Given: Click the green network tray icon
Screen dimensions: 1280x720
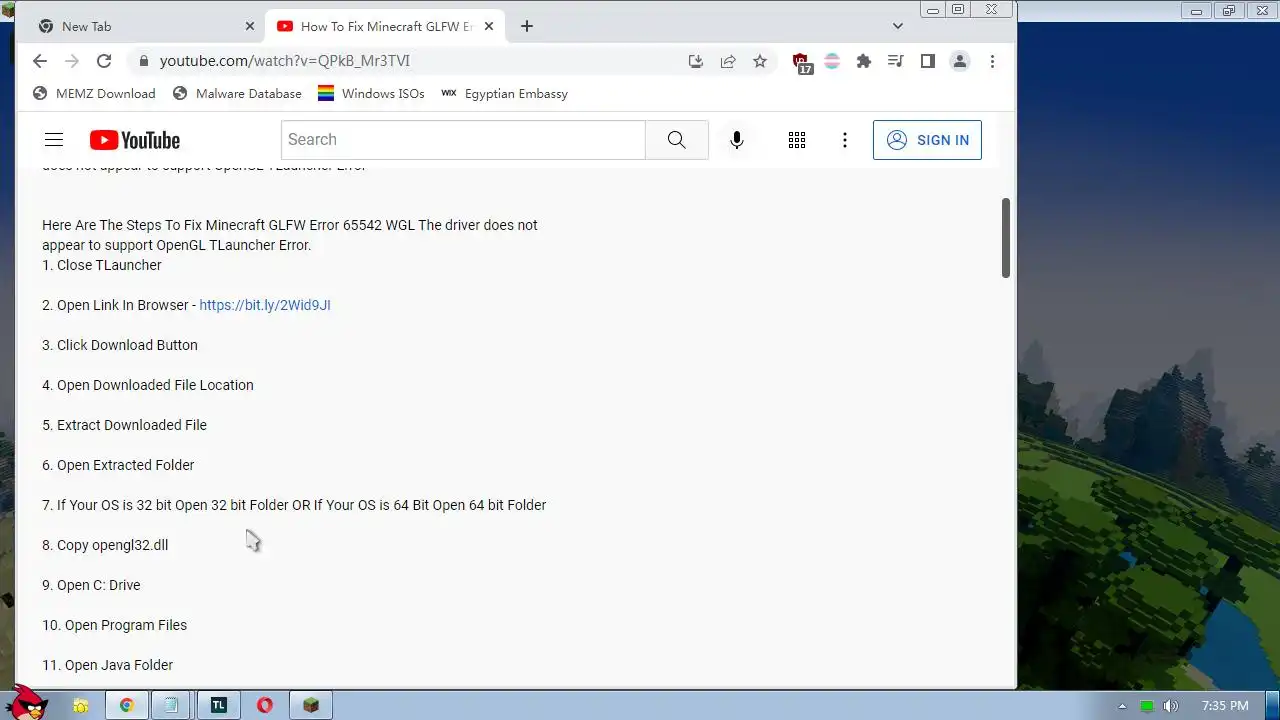Looking at the screenshot, I should [1147, 706].
